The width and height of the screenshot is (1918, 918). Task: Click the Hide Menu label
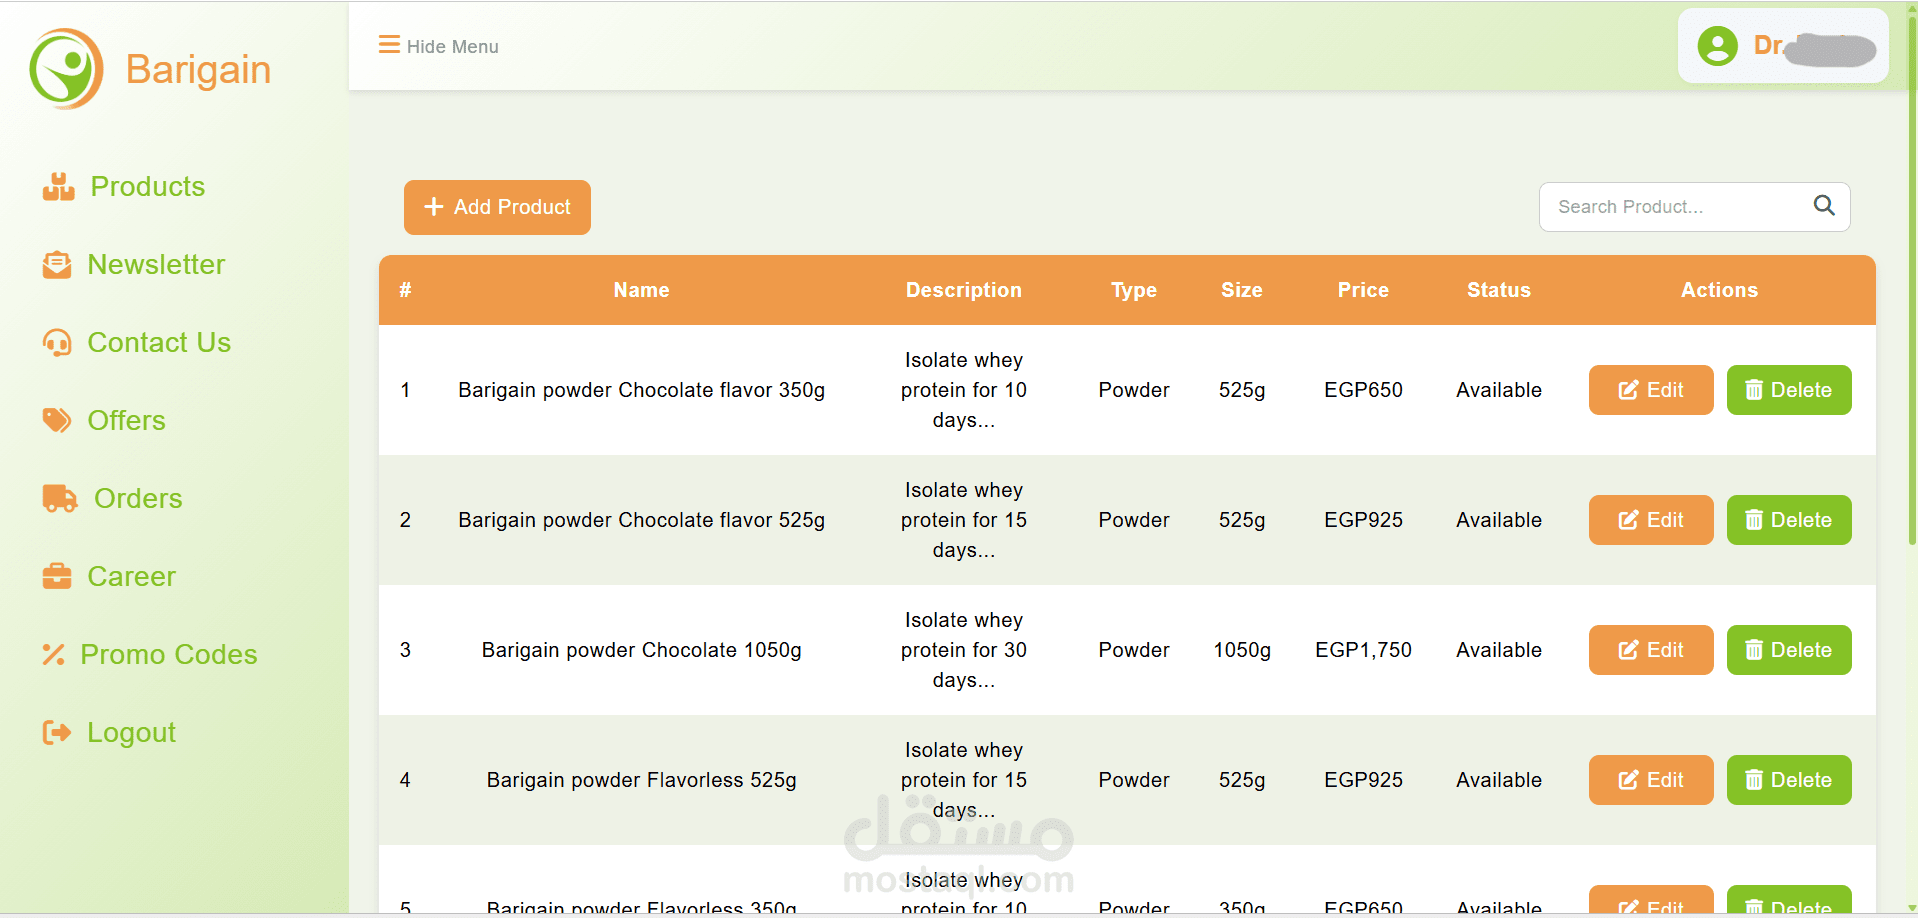pyautogui.click(x=452, y=46)
